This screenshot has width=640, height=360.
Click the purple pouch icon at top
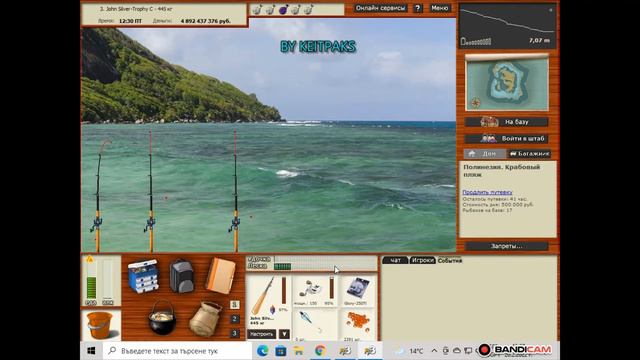(x=283, y=9)
